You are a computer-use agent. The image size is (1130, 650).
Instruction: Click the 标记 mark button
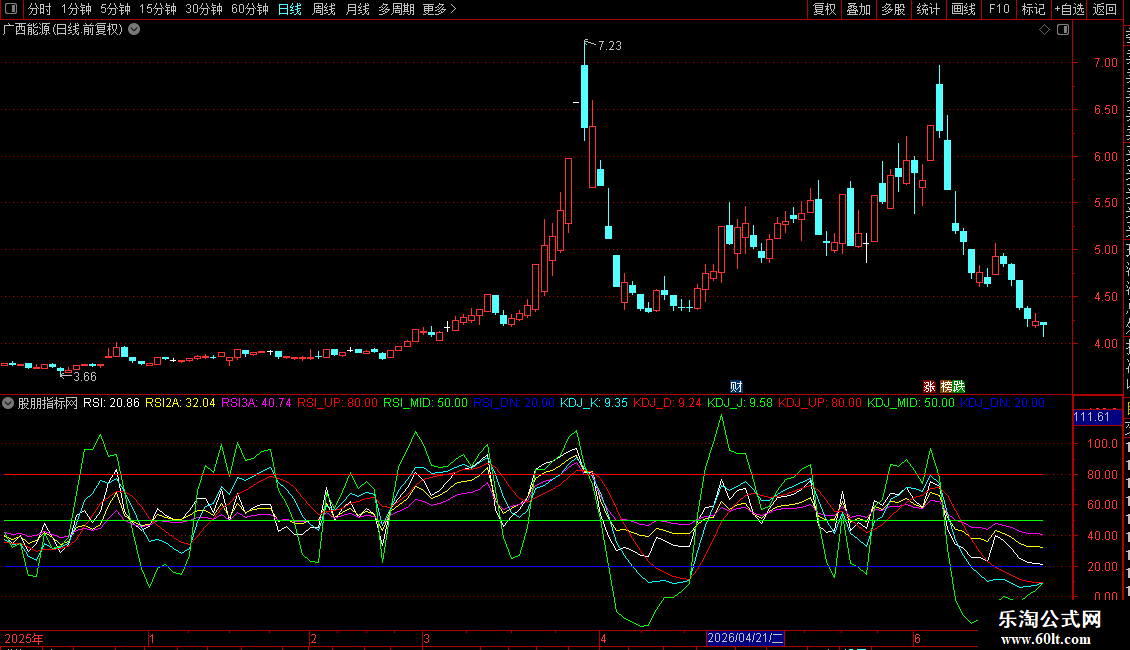(1033, 9)
